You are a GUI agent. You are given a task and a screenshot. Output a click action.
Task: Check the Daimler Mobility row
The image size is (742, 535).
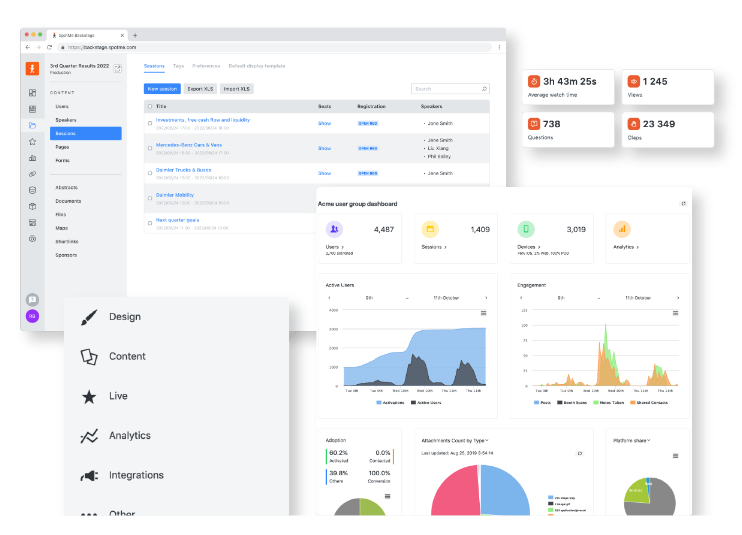[150, 198]
